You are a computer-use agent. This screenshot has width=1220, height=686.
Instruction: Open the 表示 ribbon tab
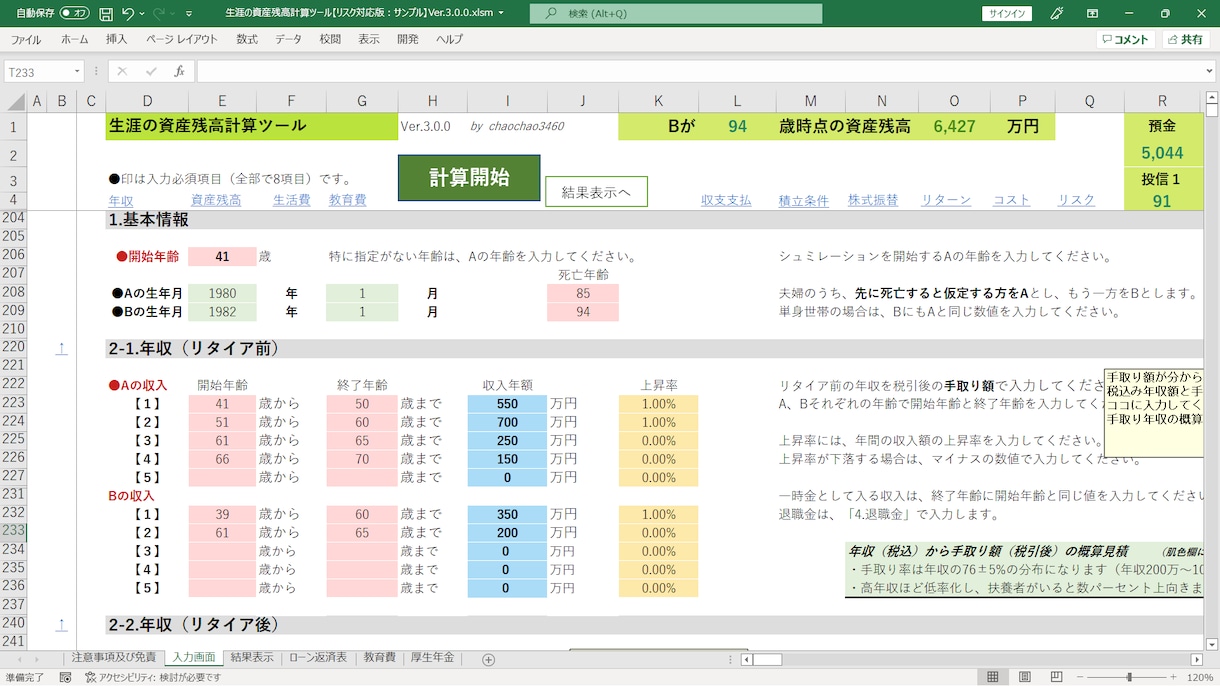coord(369,39)
